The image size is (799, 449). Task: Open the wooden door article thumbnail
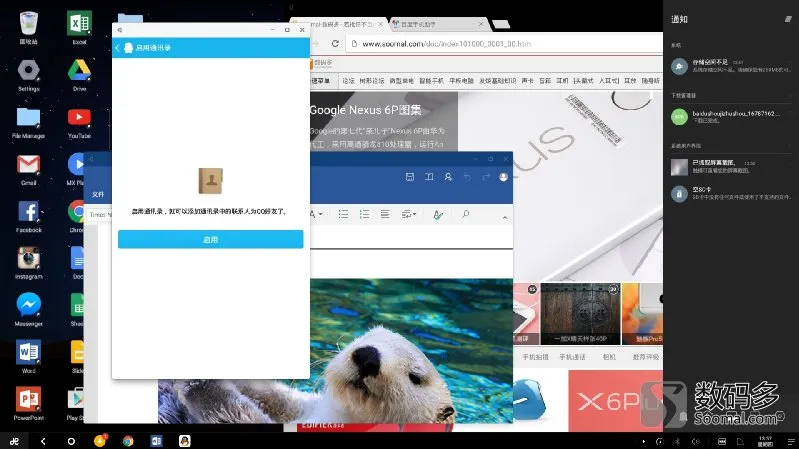coord(580,313)
